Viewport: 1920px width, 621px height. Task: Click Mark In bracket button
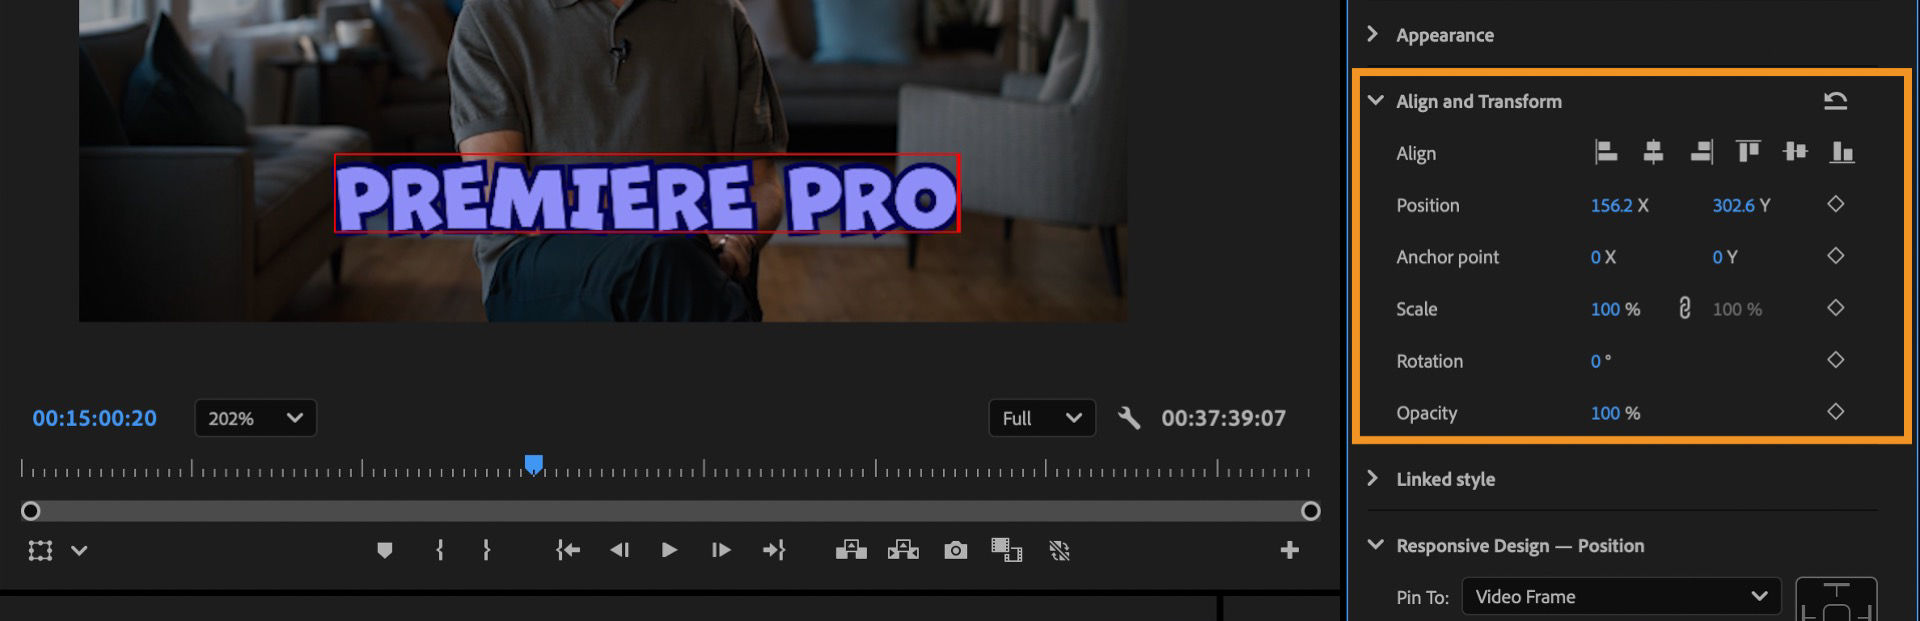point(439,550)
